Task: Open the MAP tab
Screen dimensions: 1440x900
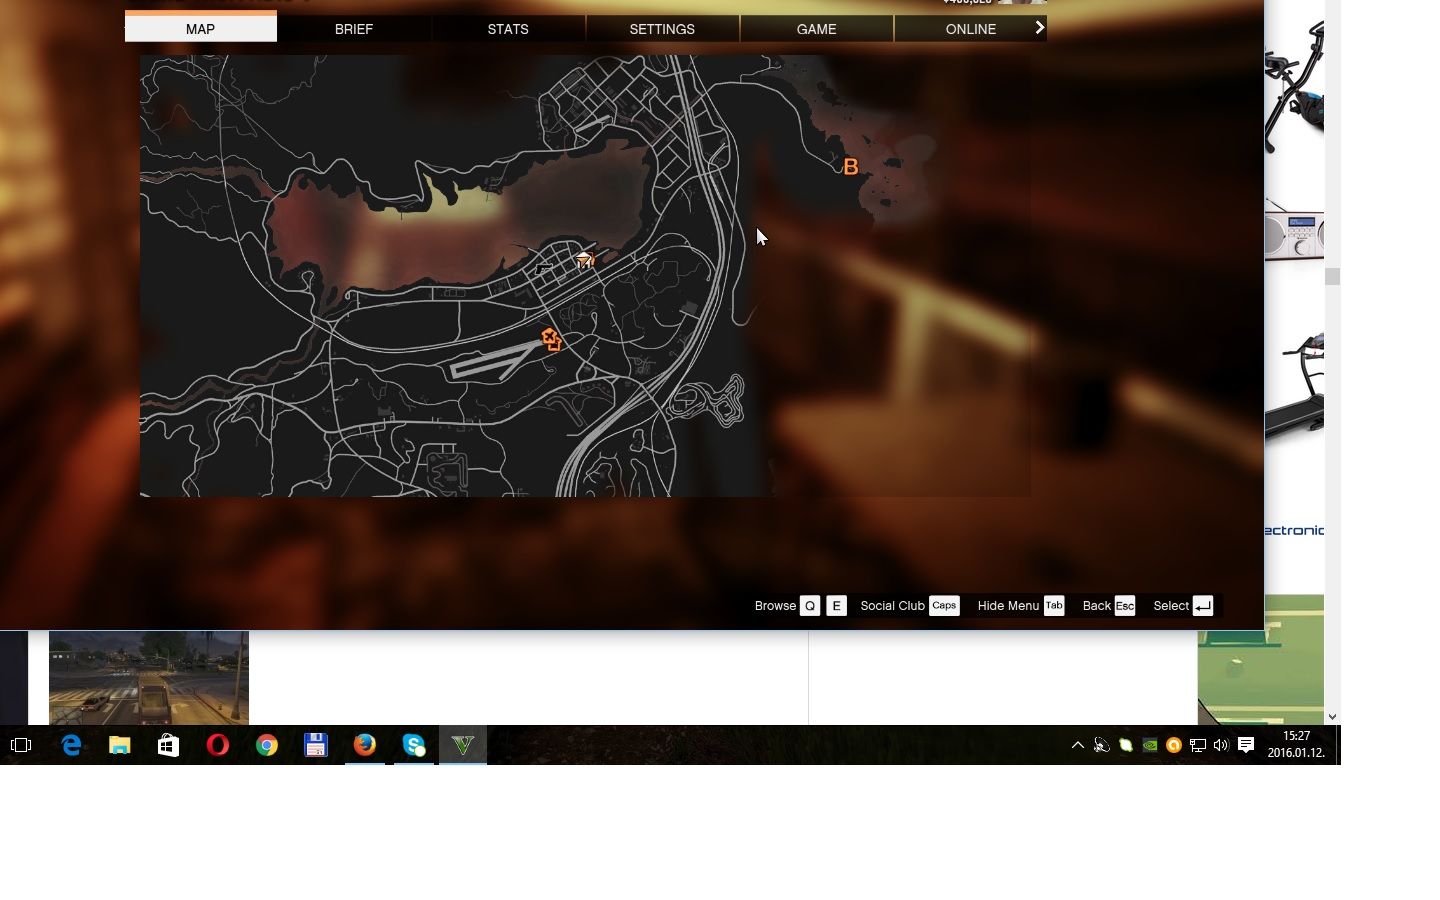Action: pos(200,29)
